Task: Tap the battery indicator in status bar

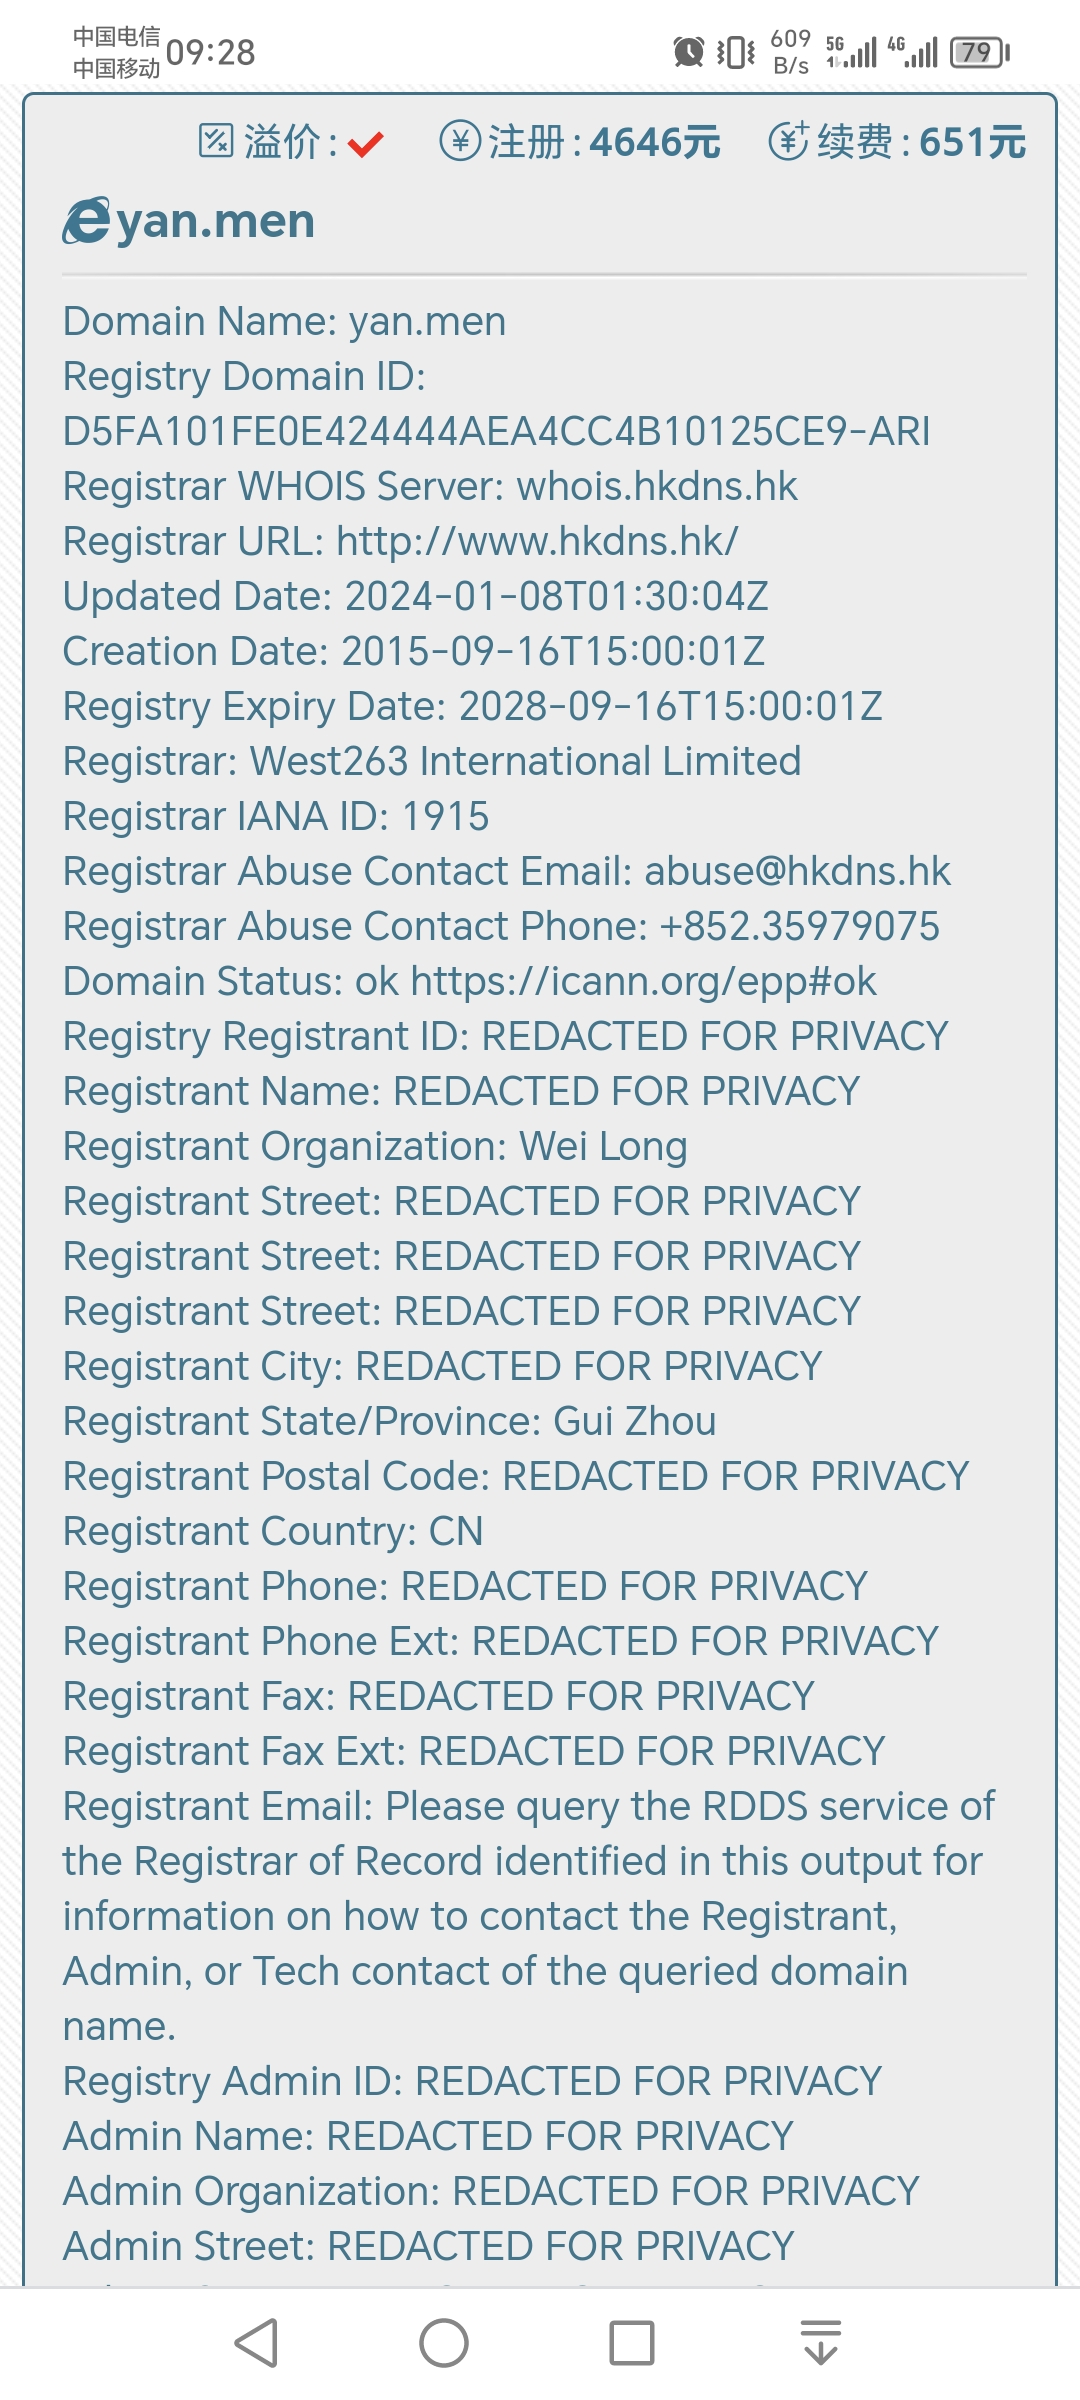Action: pos(980,52)
